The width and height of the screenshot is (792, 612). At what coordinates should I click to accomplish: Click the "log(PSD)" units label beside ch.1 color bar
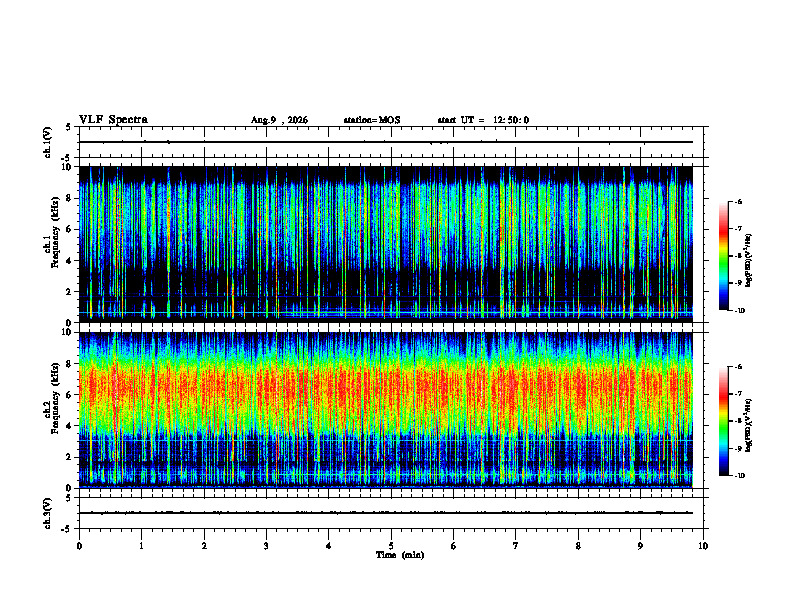[749, 260]
